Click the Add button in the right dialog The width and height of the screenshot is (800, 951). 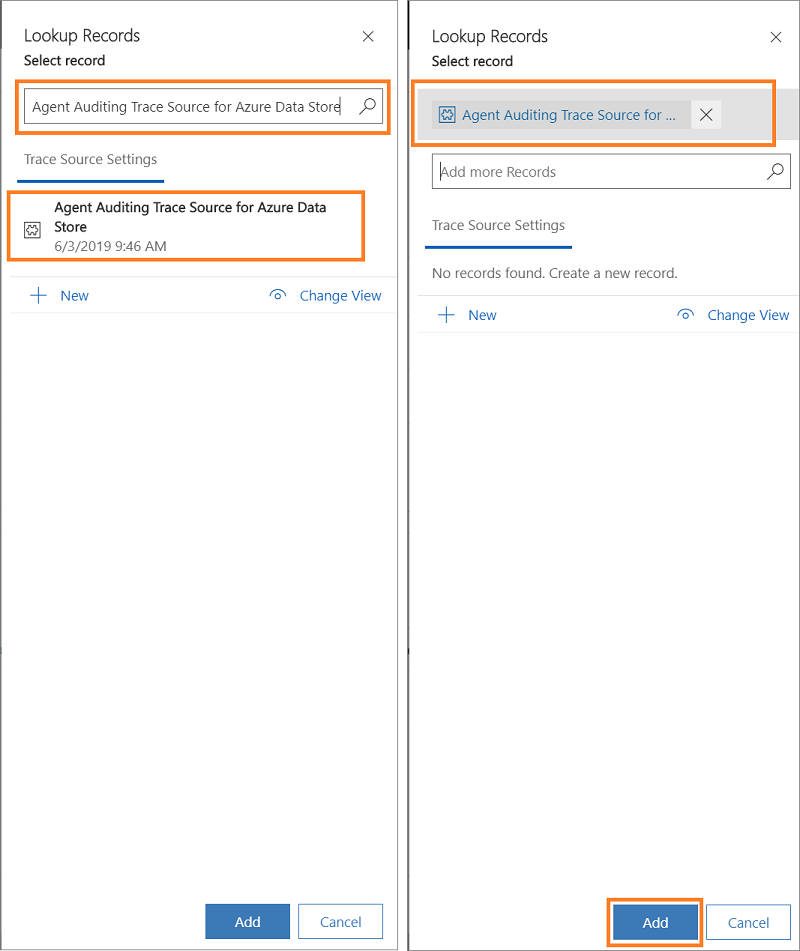point(654,922)
